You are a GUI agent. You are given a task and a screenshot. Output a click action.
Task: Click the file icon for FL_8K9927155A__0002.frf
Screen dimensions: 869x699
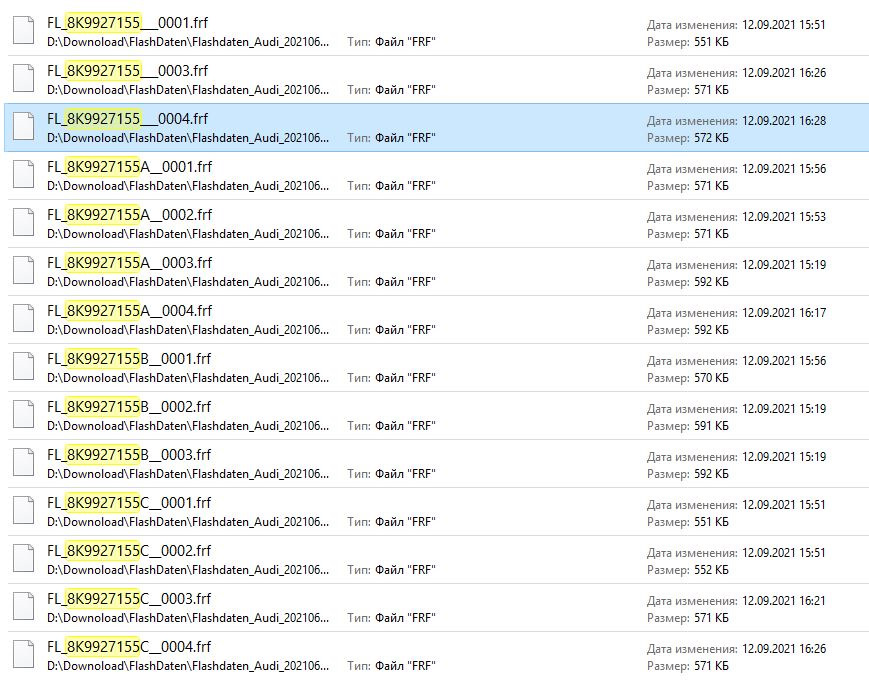[x=24, y=223]
